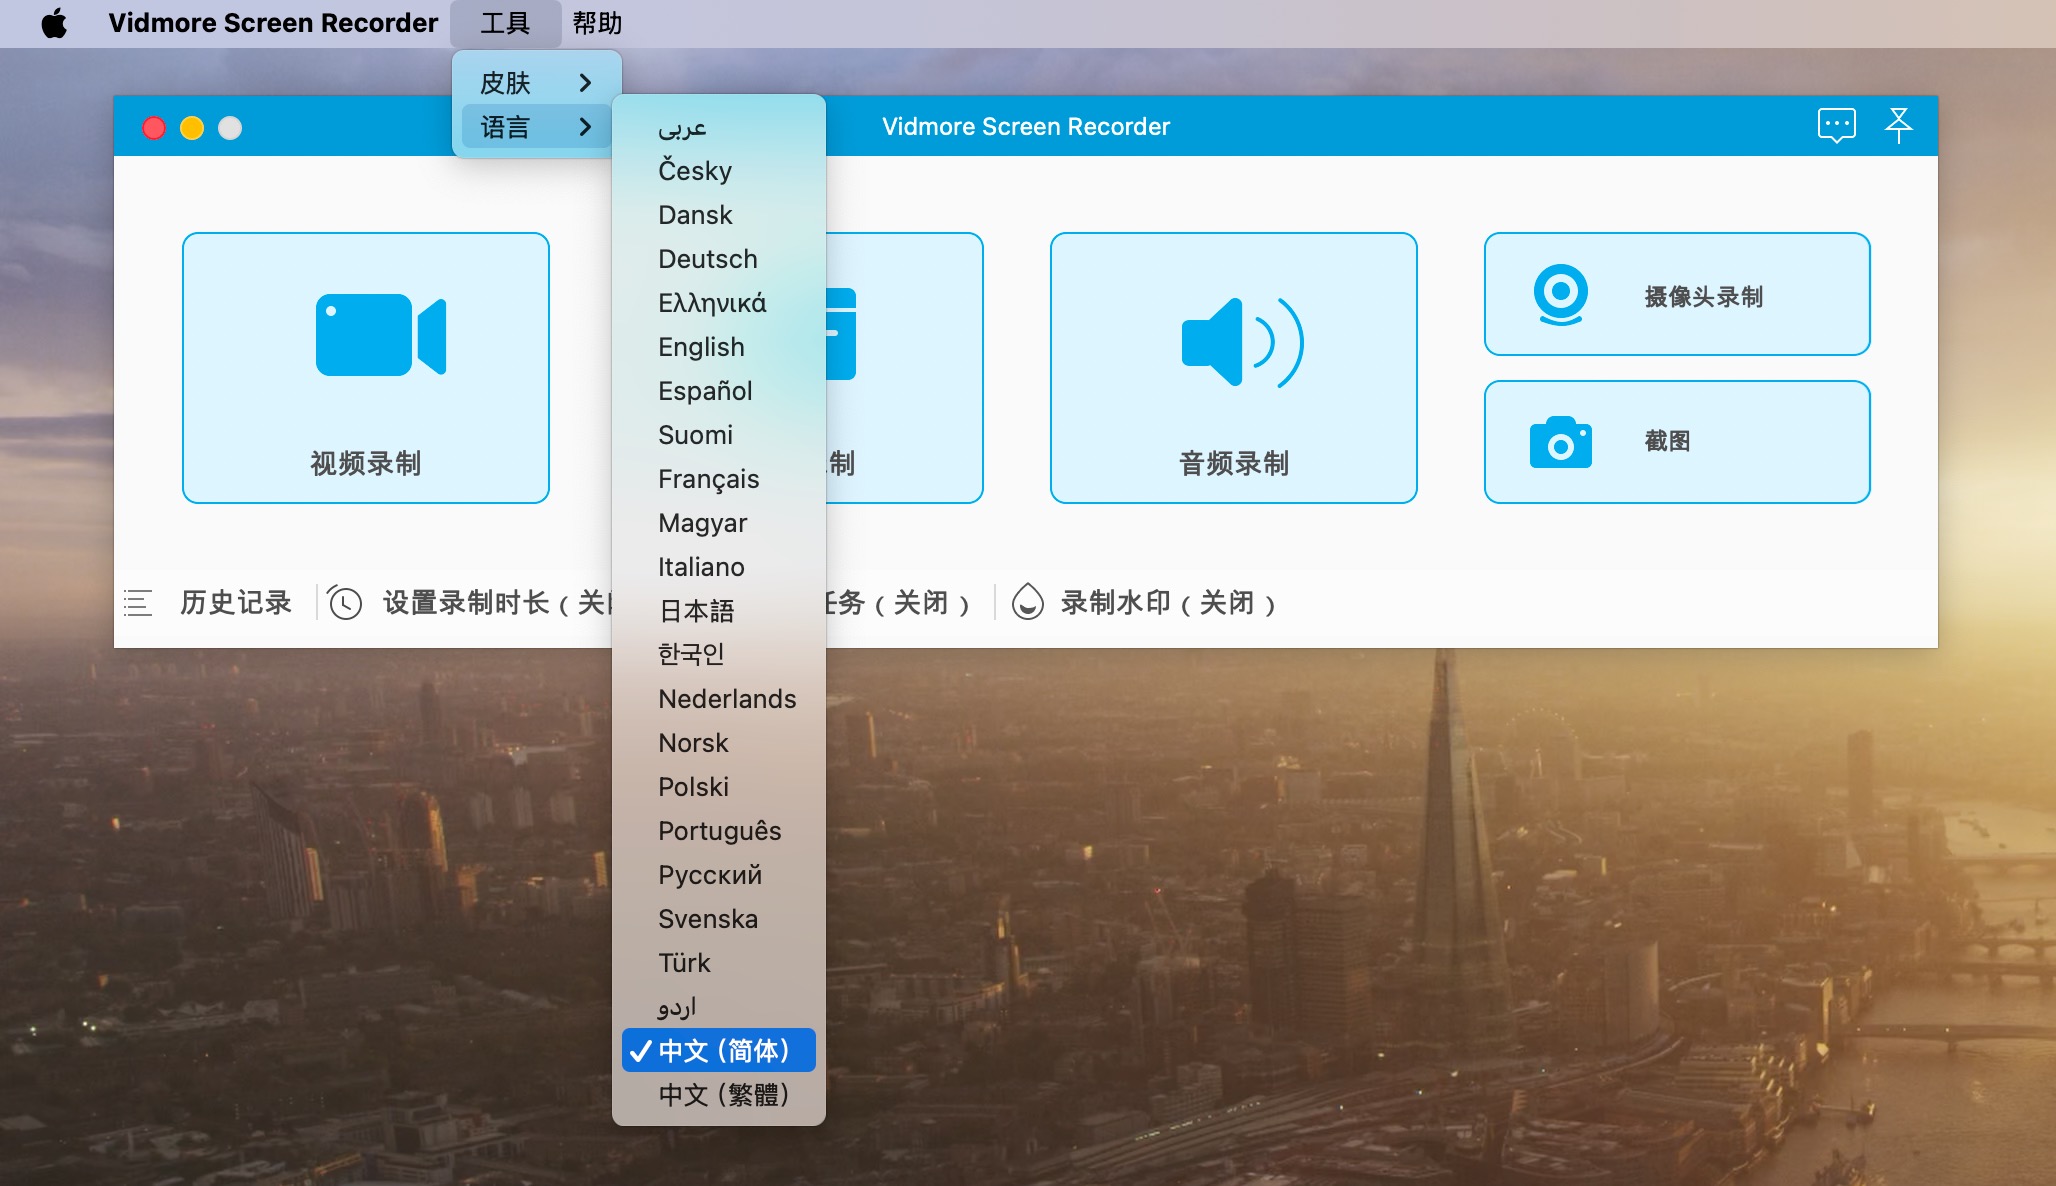
Task: Open the 工具 menu in menu bar
Action: [505, 23]
